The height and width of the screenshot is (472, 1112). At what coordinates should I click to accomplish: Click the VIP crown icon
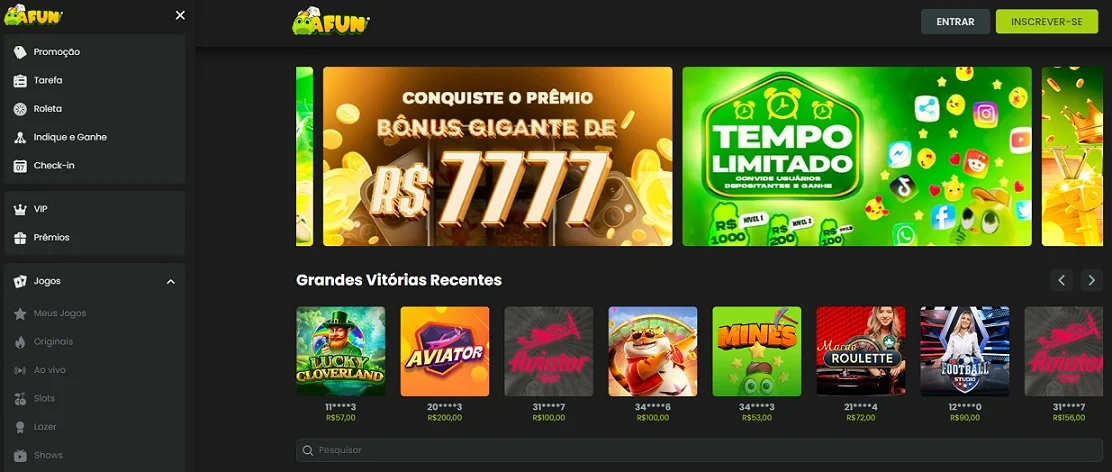(21, 209)
